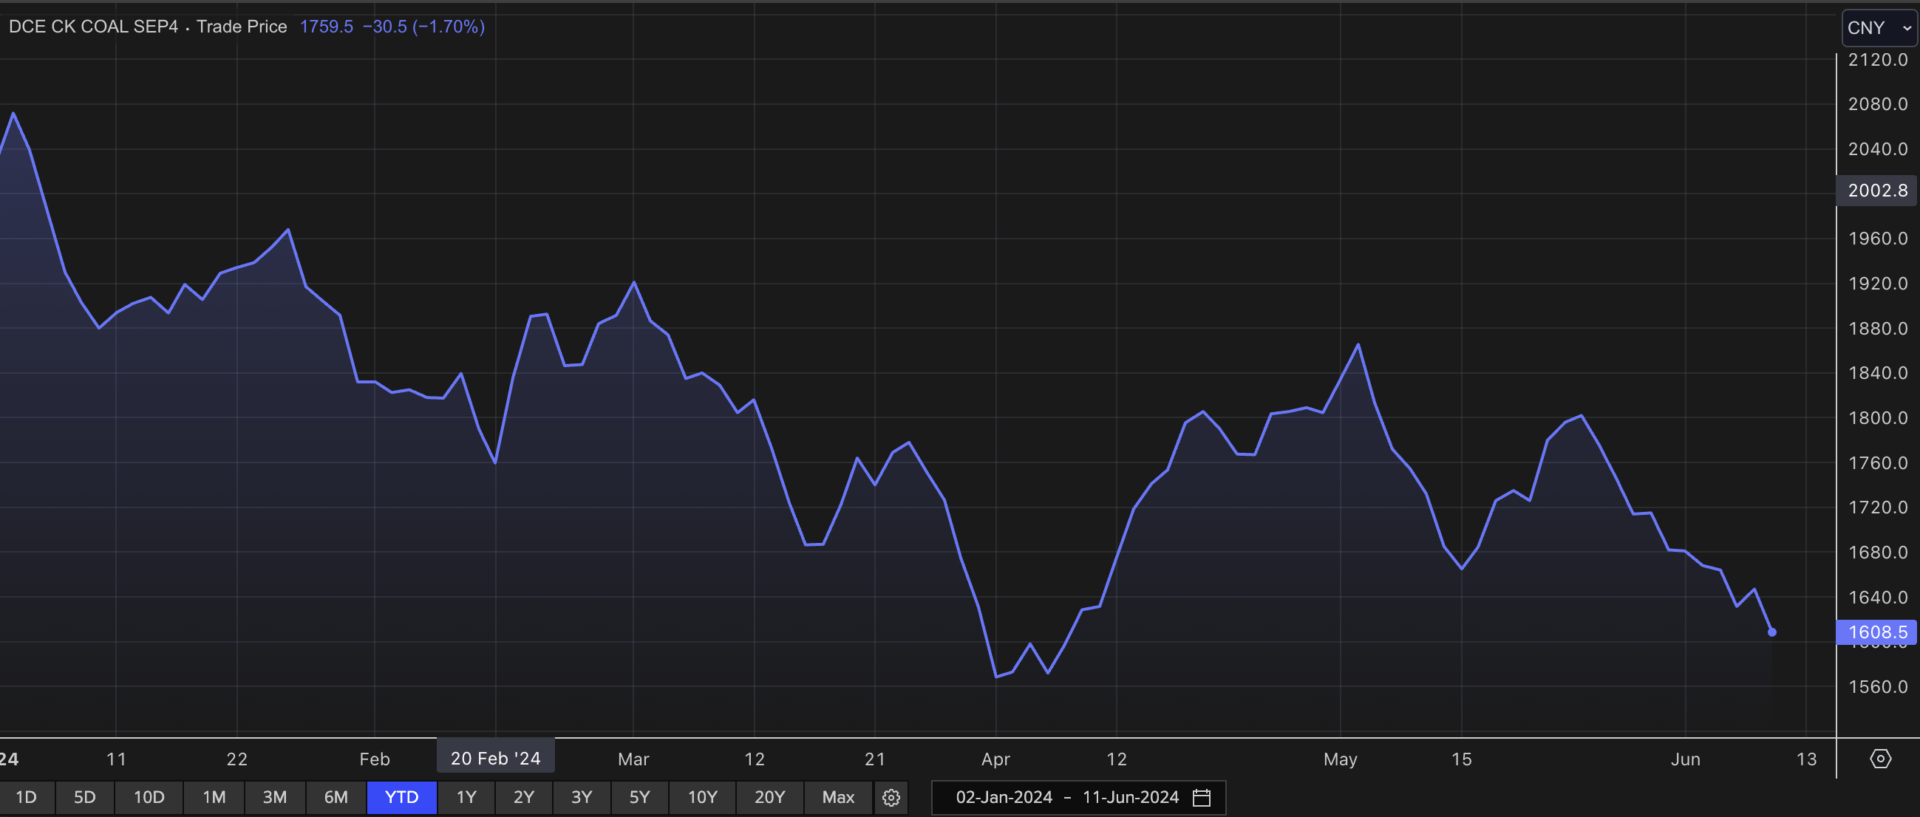Edit the 11-Jun-2024 end date

(1130, 798)
